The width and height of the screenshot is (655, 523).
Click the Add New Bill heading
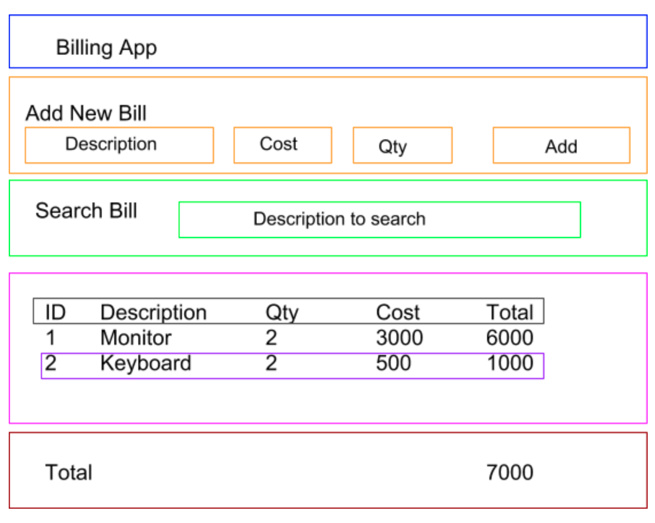(x=86, y=113)
